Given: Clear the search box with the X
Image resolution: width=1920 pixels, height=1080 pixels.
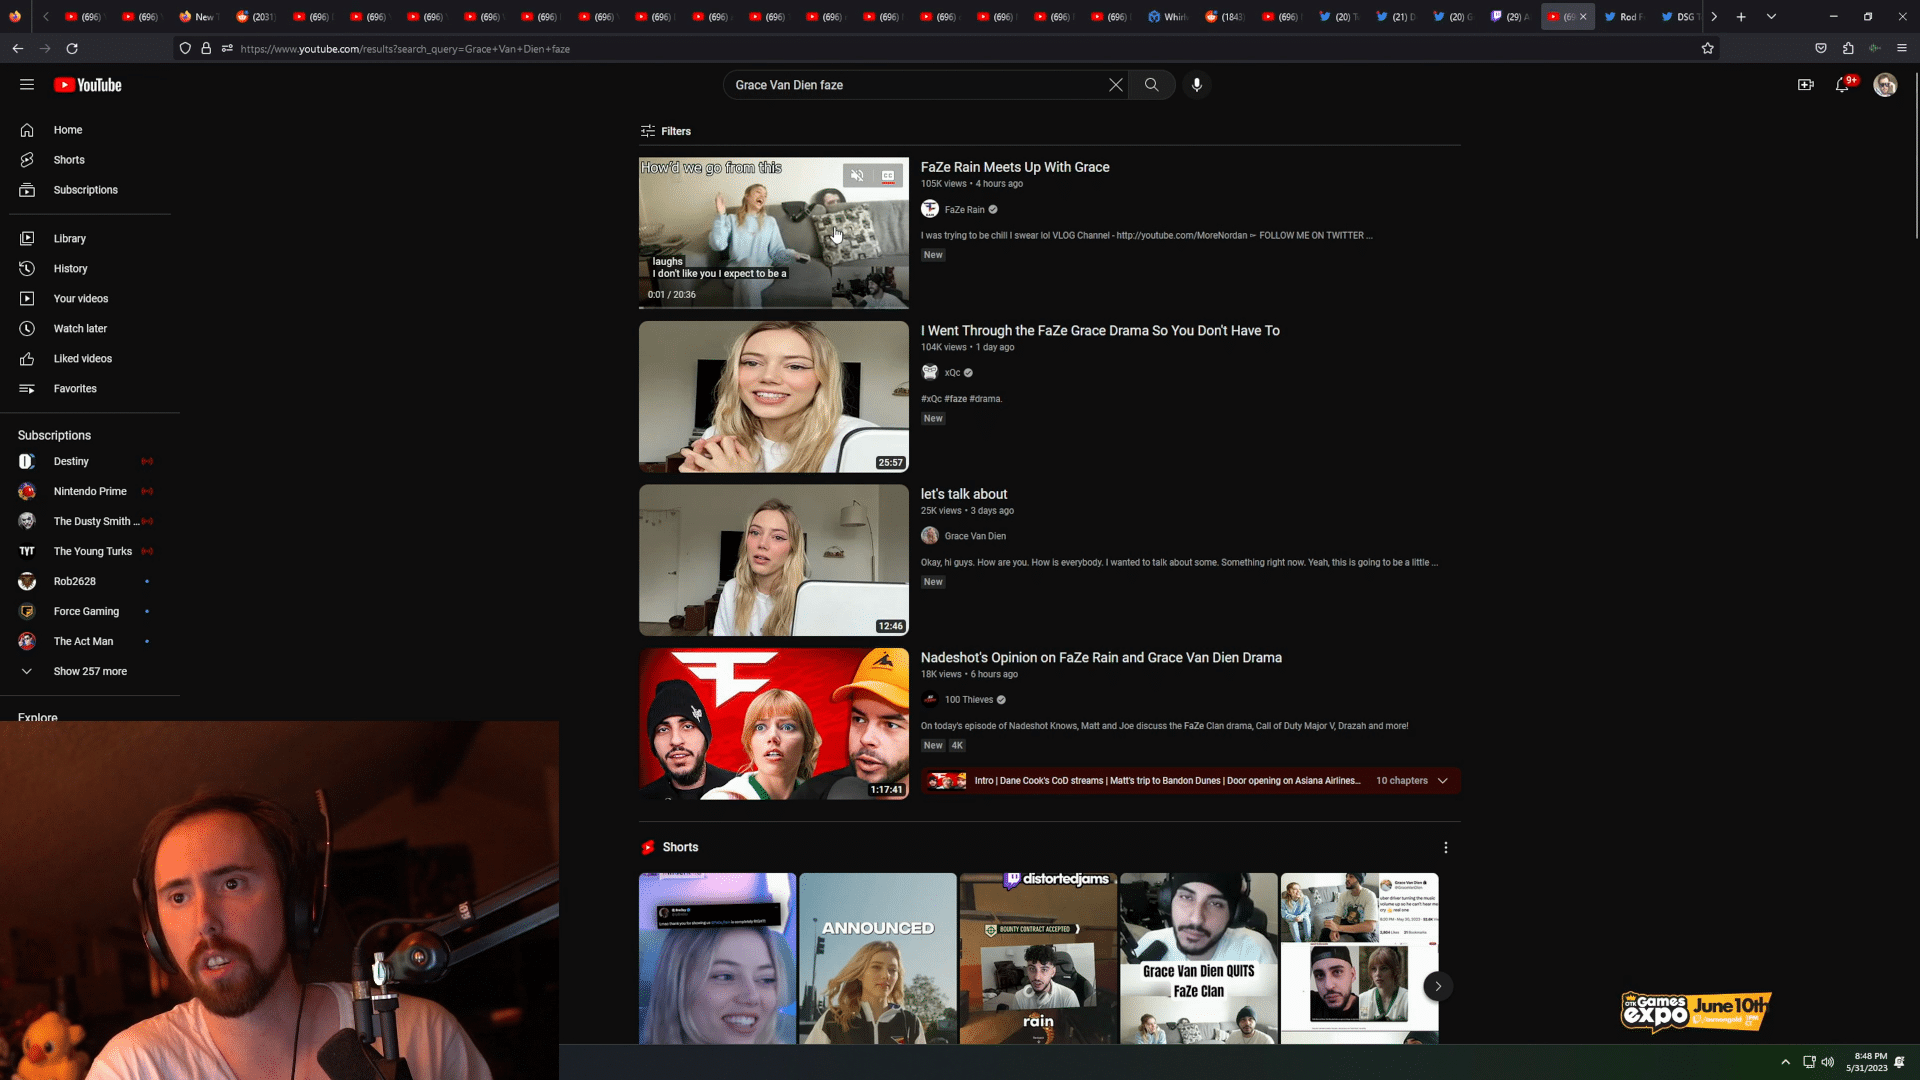Looking at the screenshot, I should click(x=1116, y=85).
